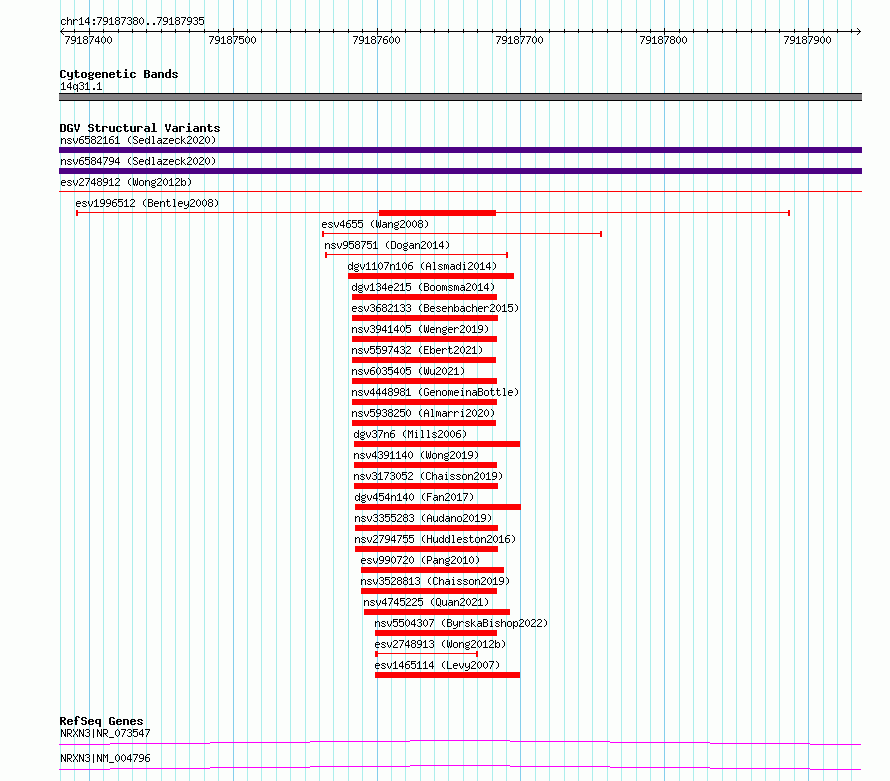
Task: Click the purple bar under nsv6584794
Action: click(460, 171)
